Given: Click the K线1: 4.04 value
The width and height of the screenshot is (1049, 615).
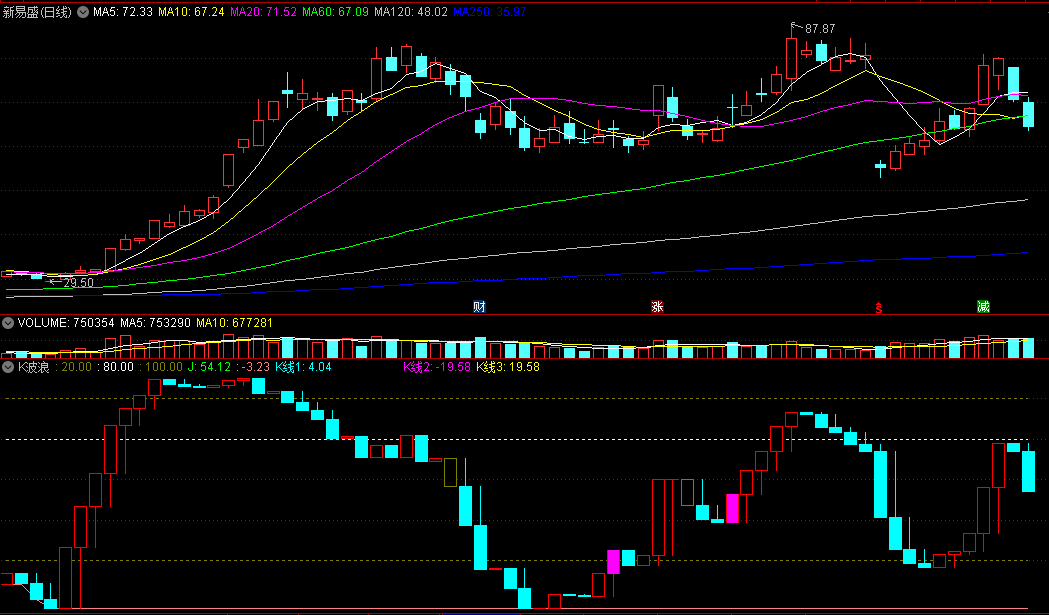Looking at the screenshot, I should (304, 367).
